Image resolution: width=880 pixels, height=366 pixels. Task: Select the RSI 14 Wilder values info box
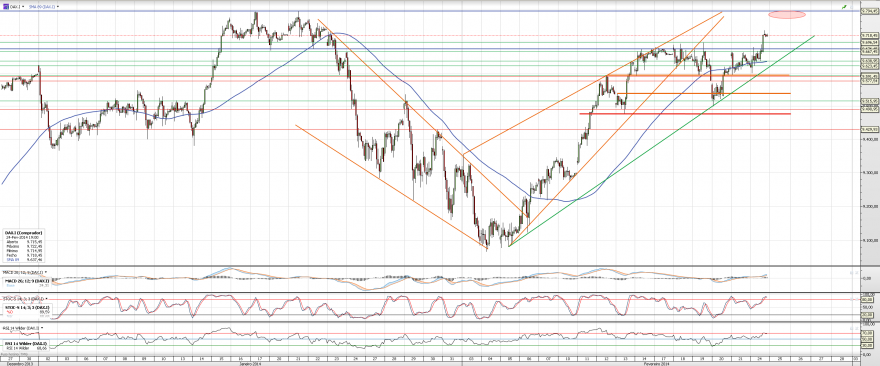(x=25, y=345)
